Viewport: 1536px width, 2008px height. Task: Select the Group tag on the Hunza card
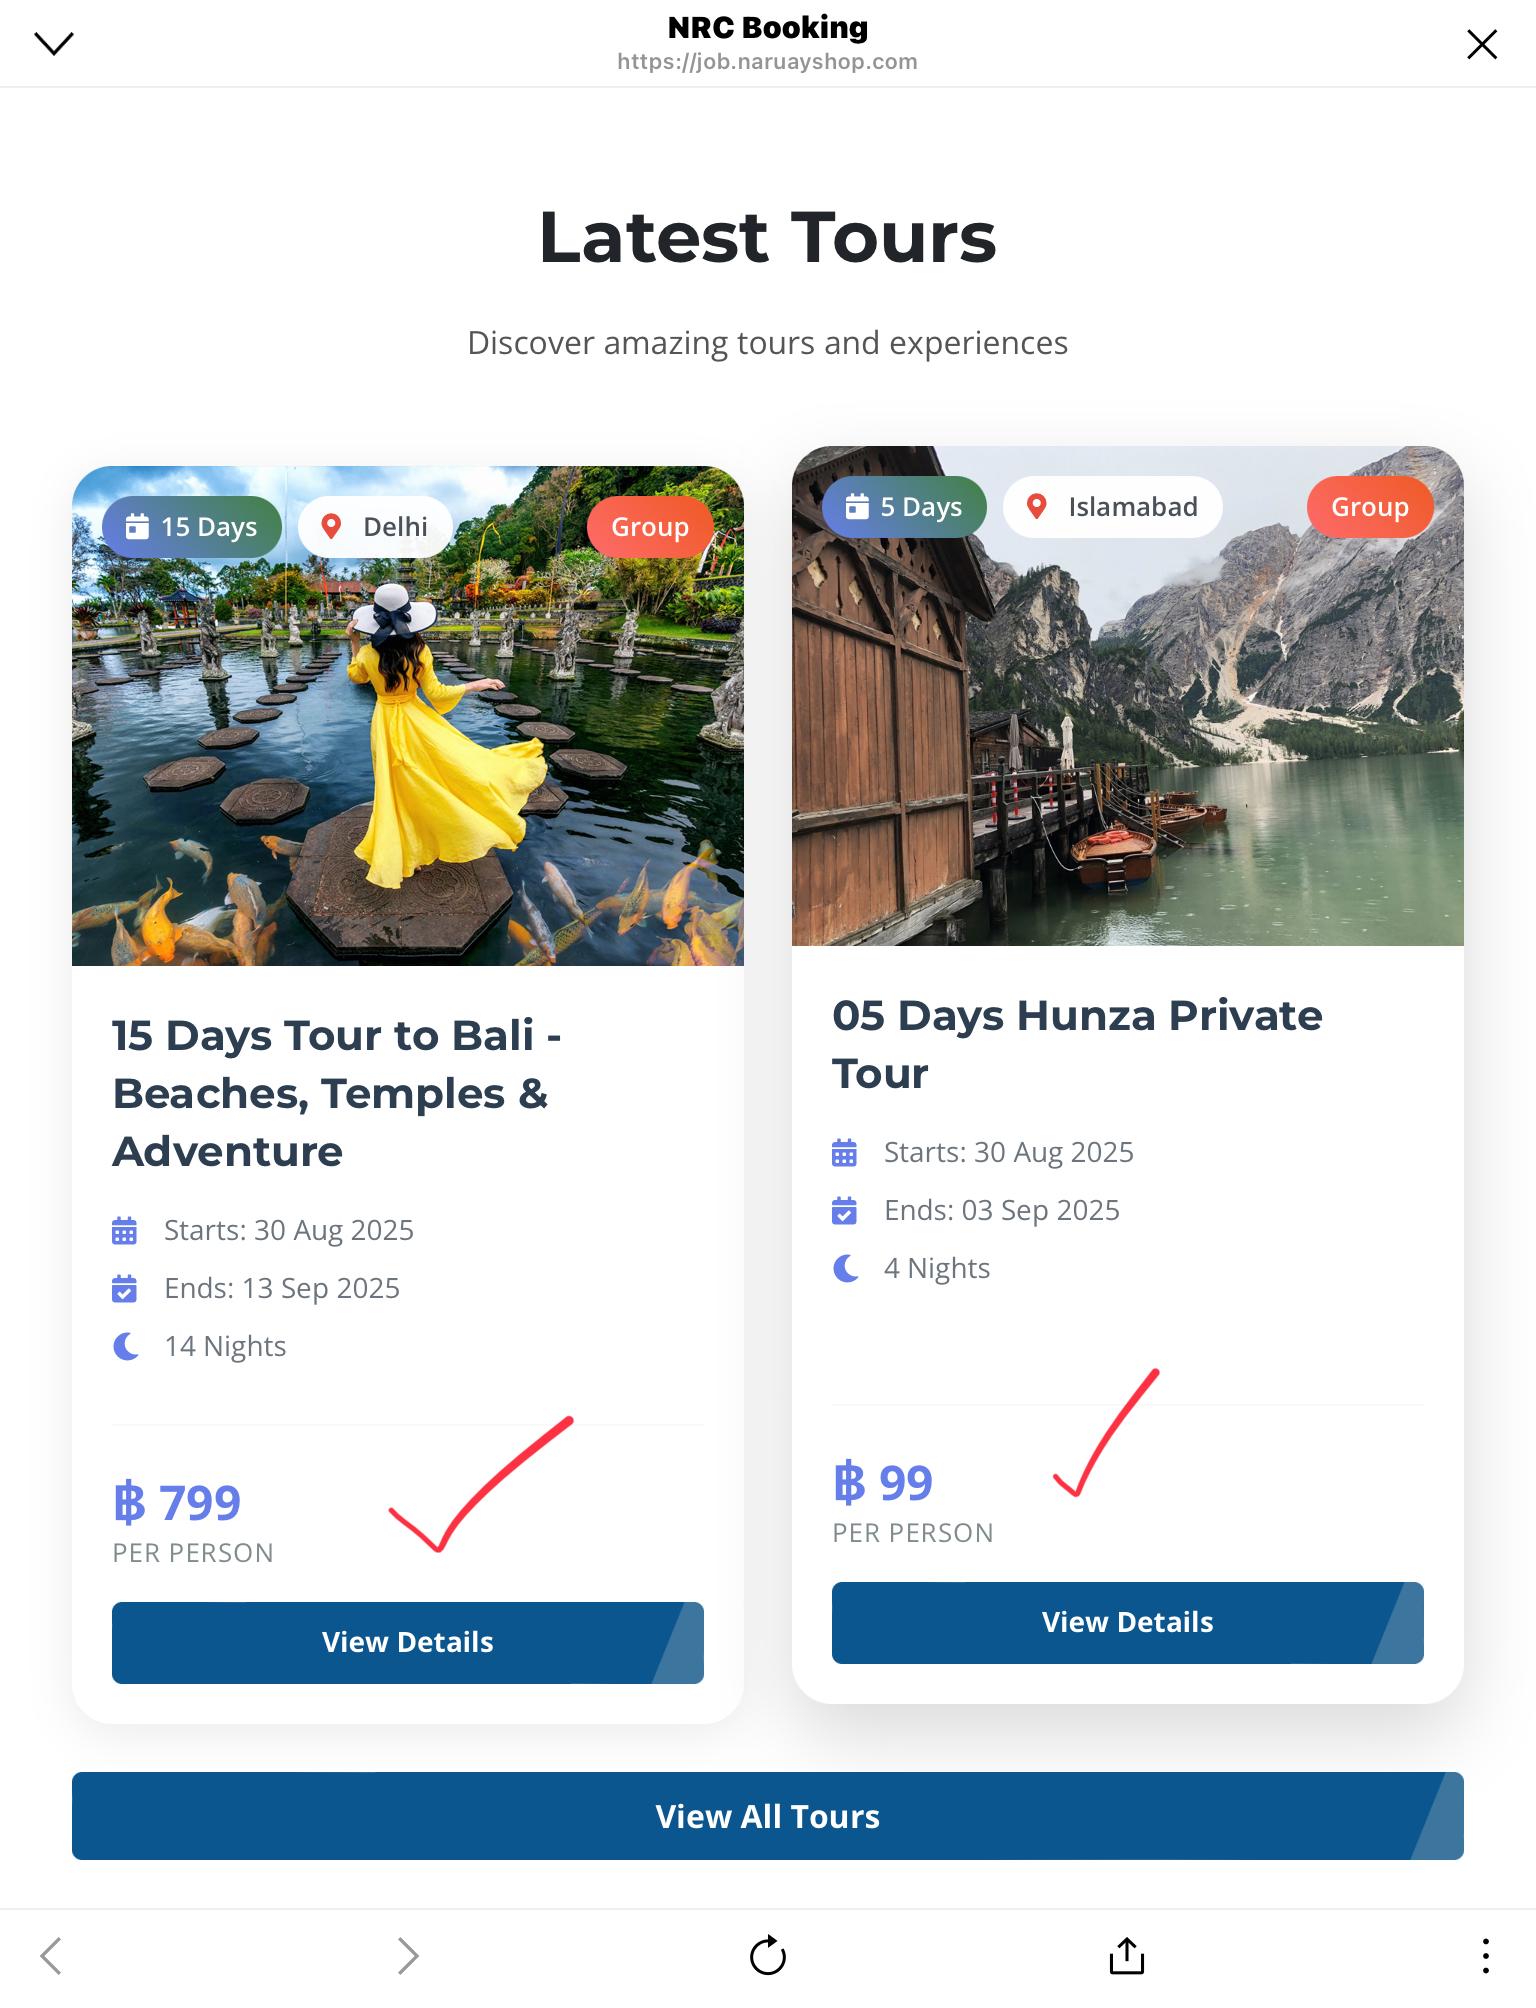point(1369,506)
